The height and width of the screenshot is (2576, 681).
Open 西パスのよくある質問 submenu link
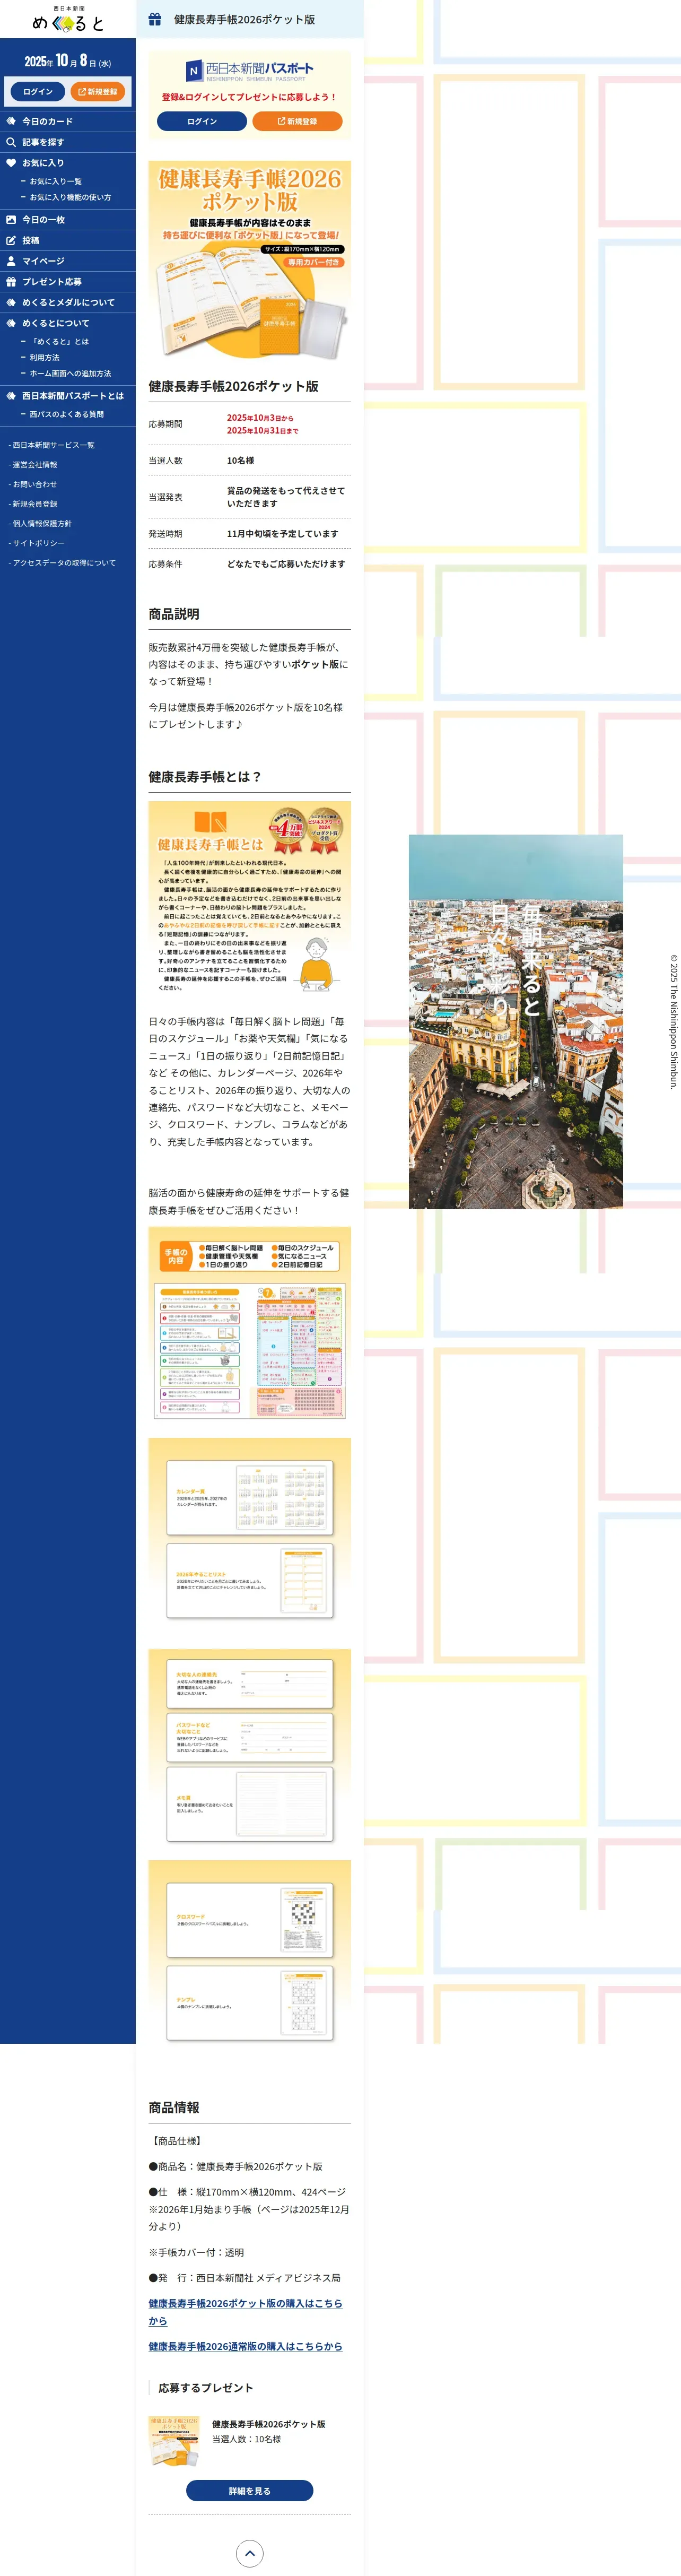point(66,414)
